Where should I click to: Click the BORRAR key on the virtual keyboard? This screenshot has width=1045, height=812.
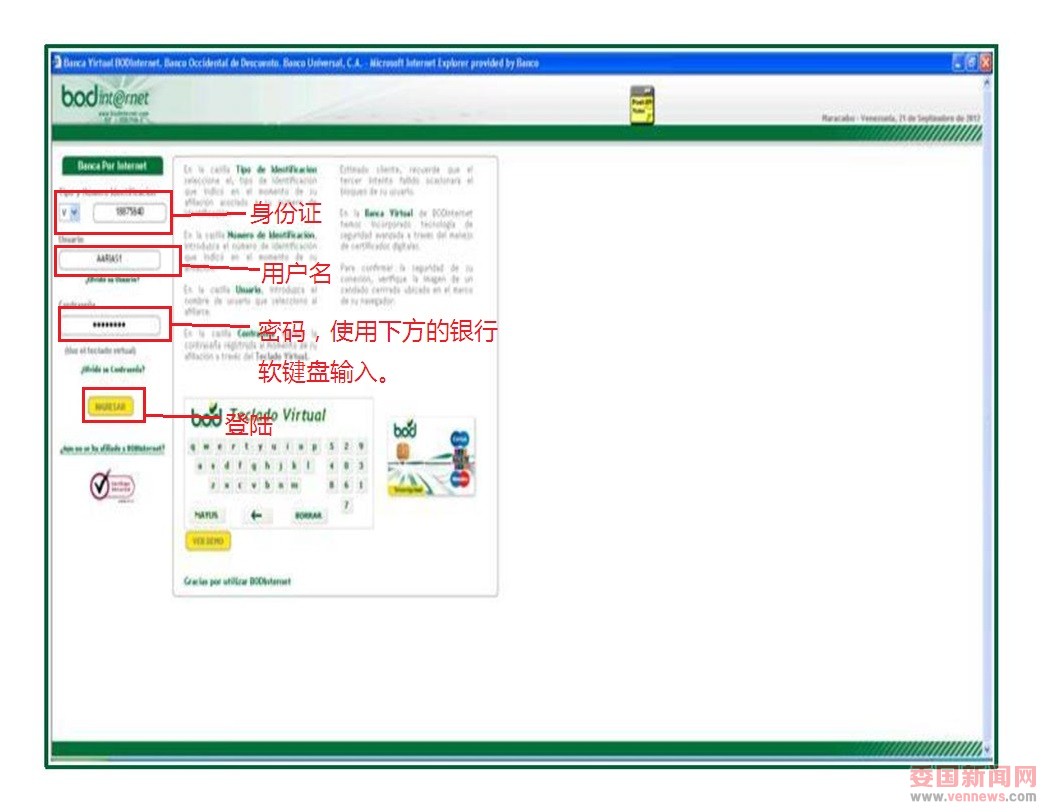pos(308,515)
